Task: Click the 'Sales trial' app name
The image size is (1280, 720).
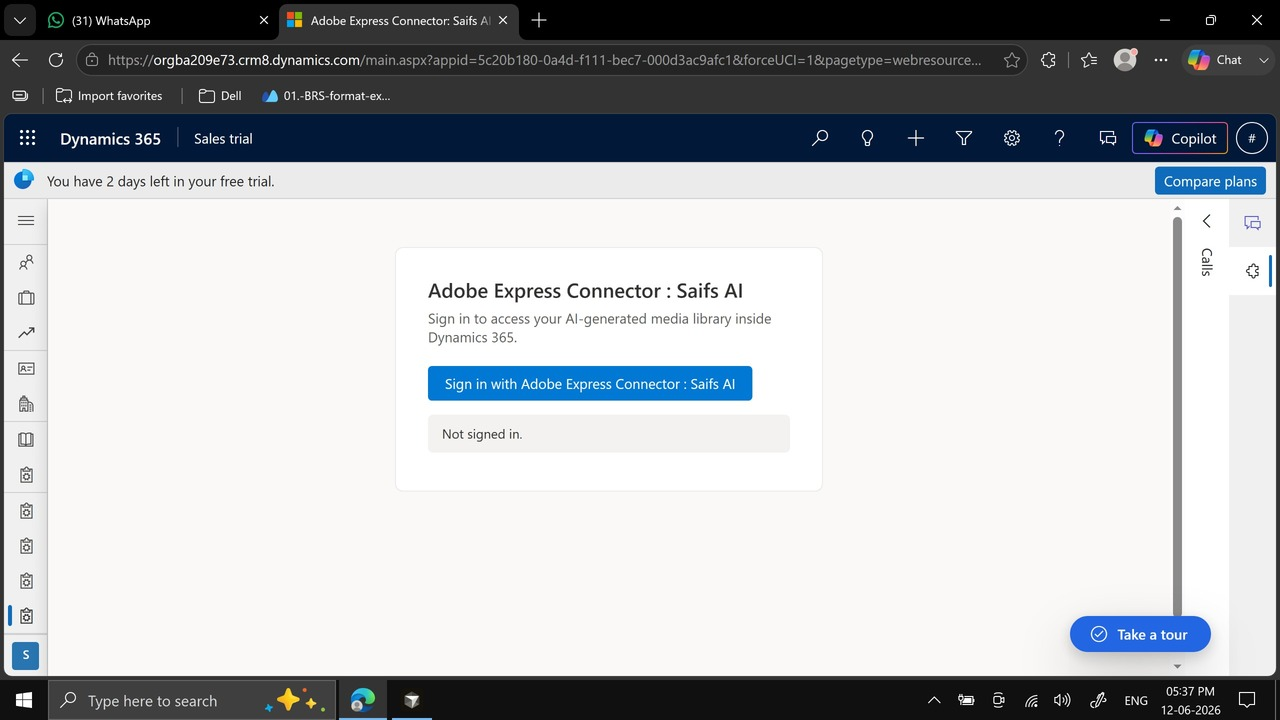Action: click(223, 139)
